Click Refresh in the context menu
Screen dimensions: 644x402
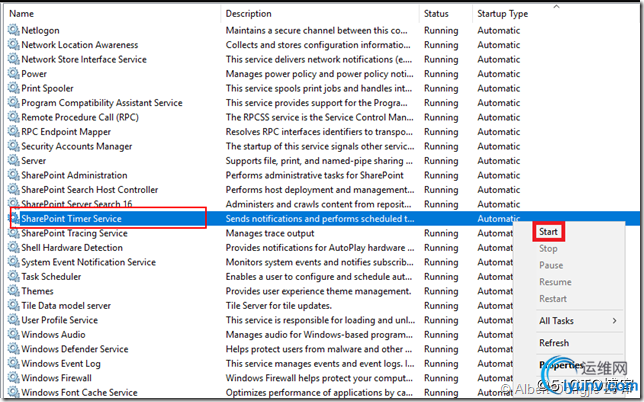554,342
